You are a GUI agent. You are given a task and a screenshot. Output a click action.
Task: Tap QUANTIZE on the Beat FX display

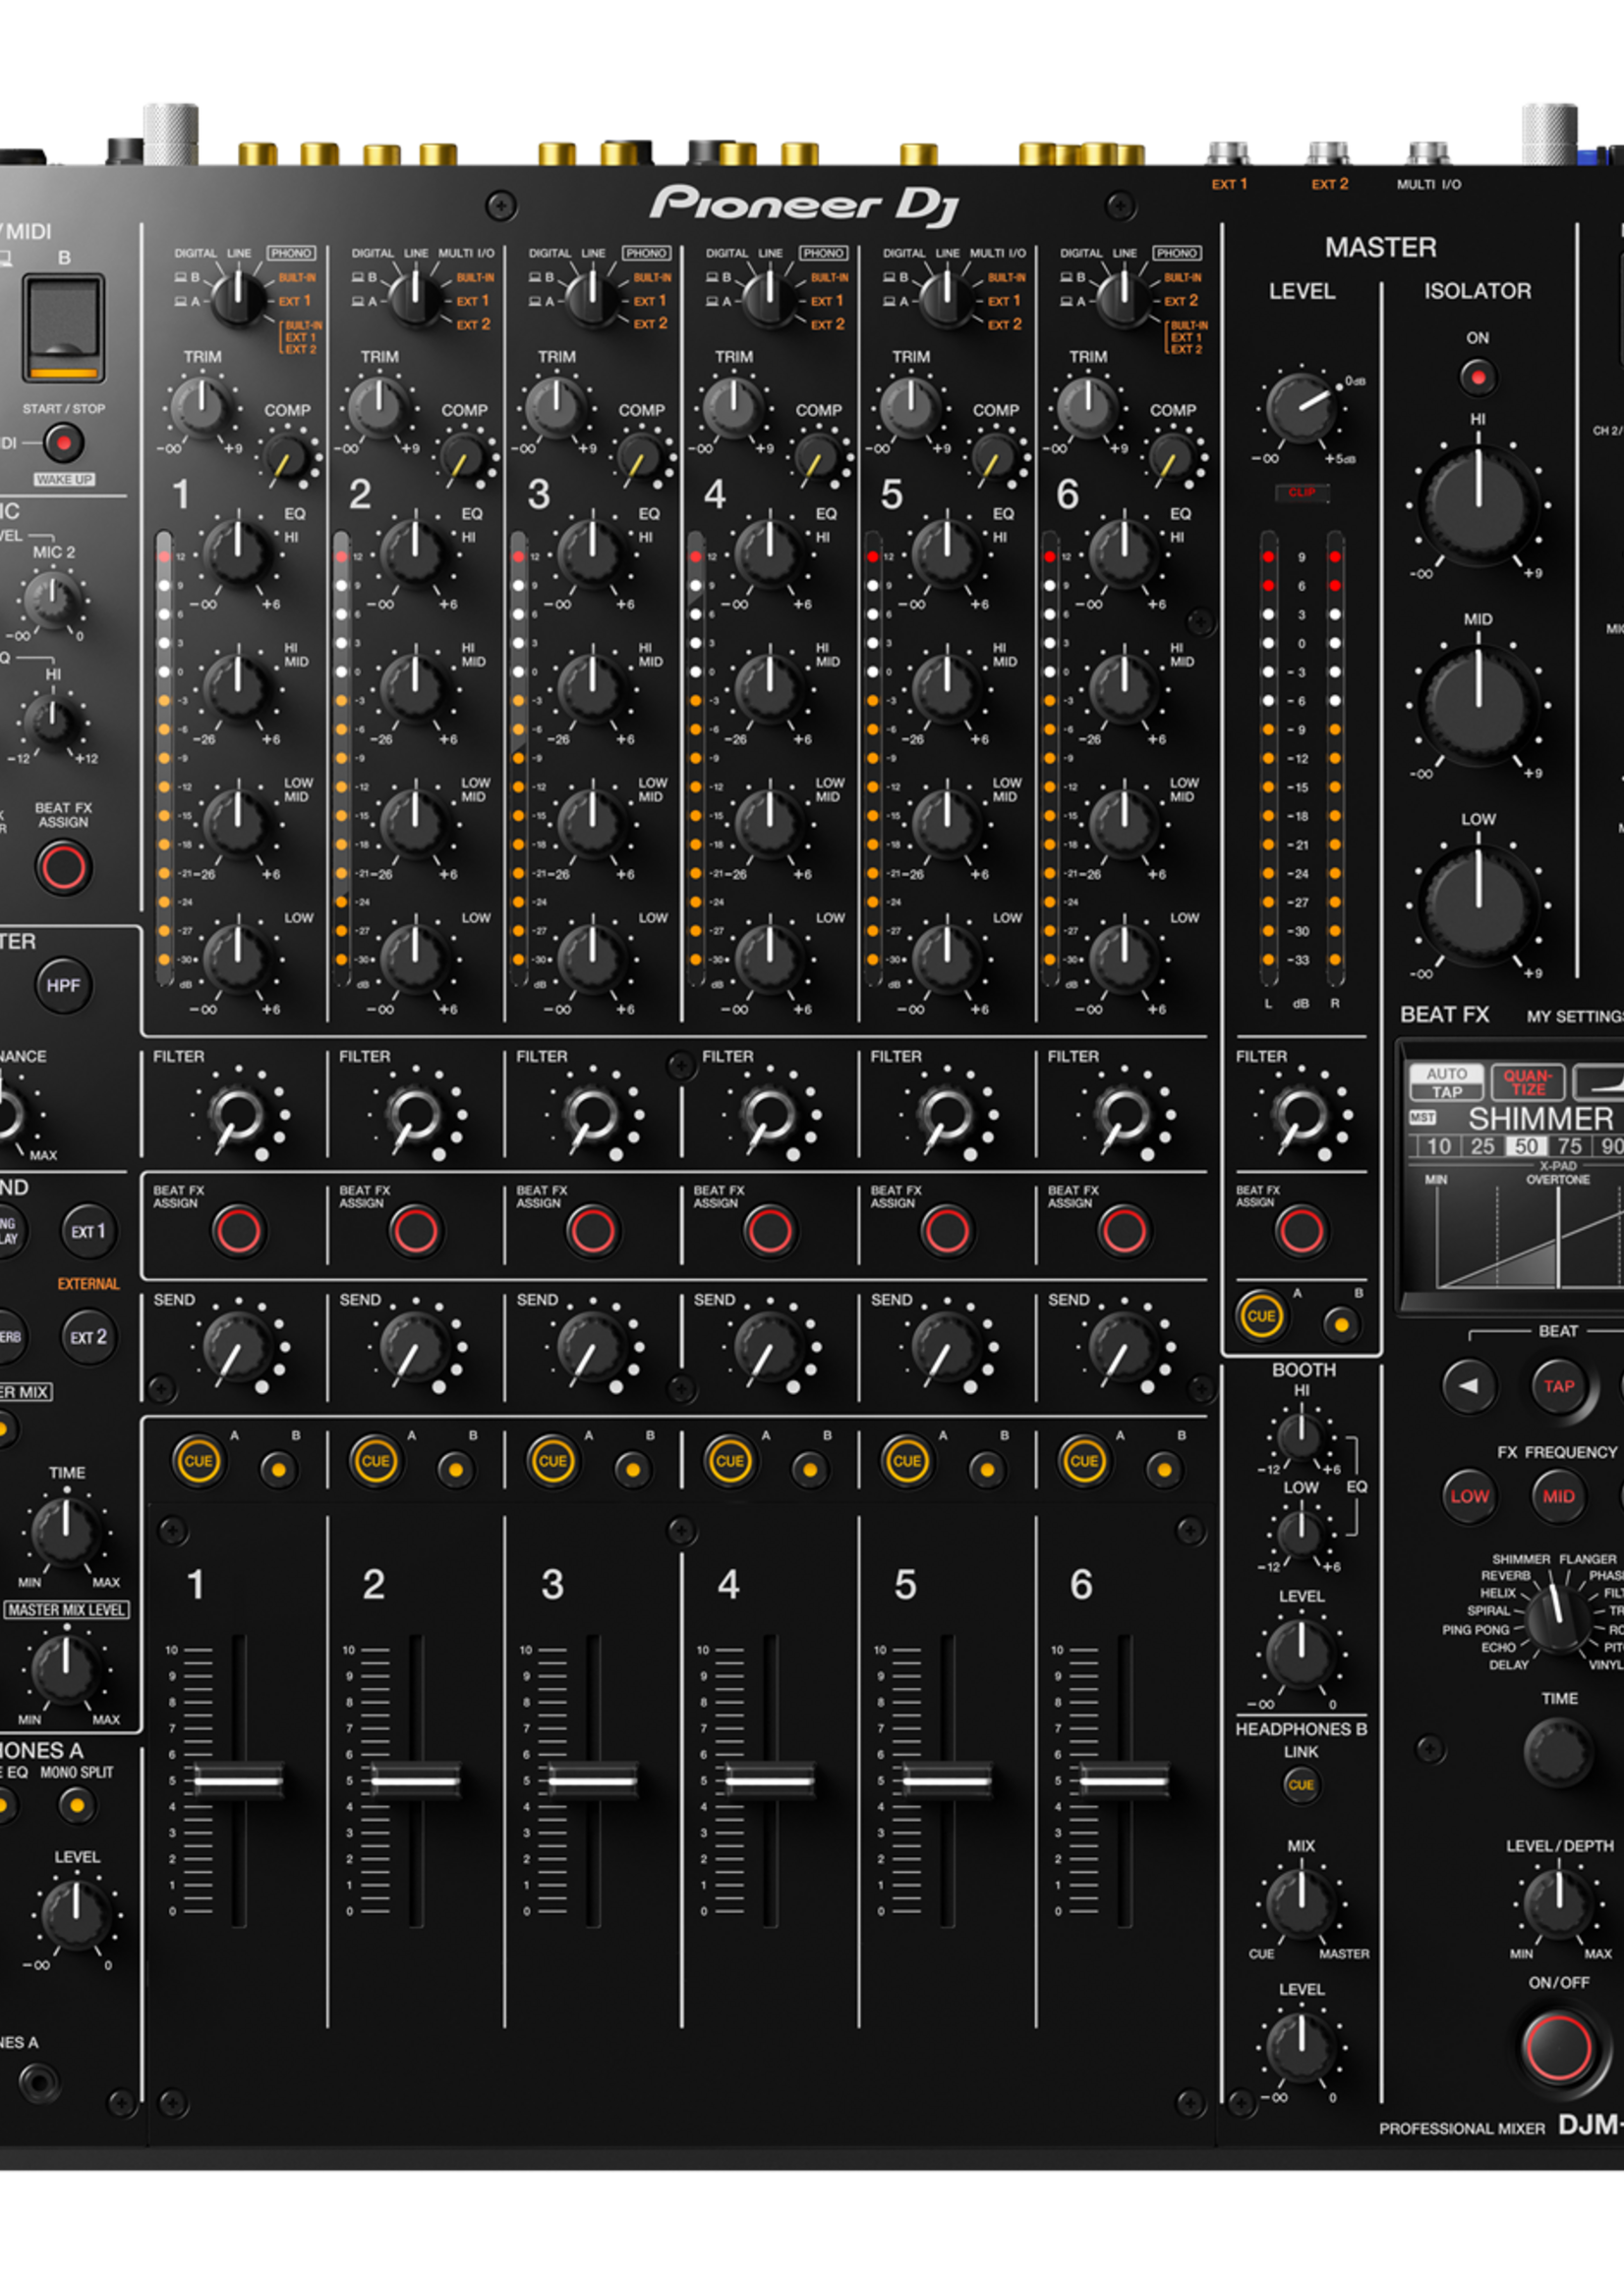pos(1527,1082)
